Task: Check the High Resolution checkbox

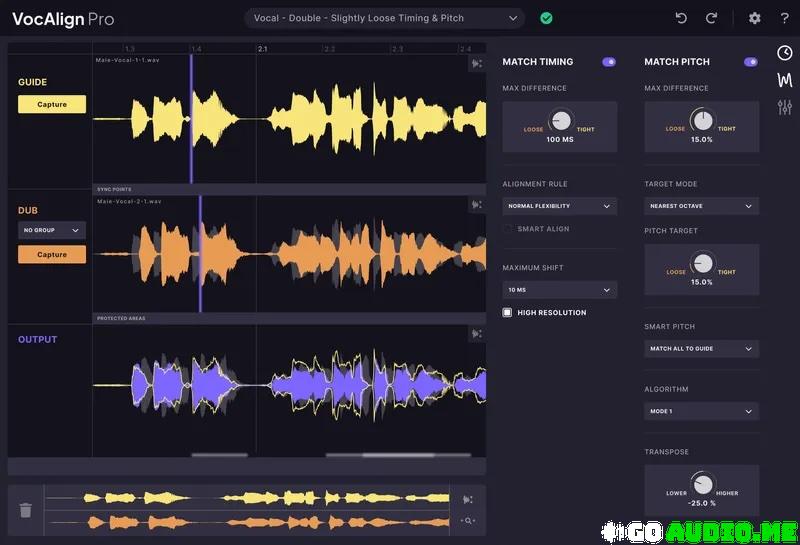Action: (x=507, y=312)
